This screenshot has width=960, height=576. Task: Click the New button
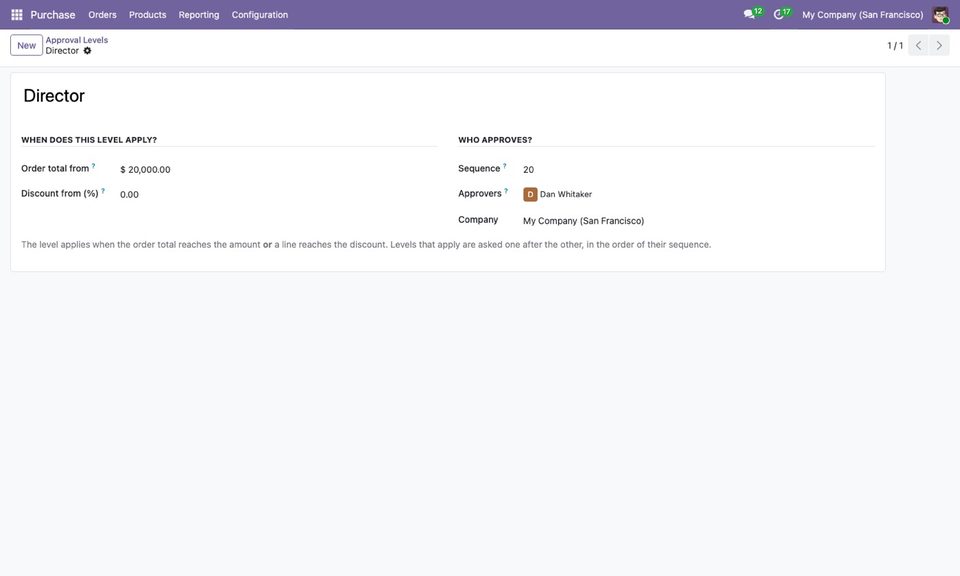click(x=26, y=45)
